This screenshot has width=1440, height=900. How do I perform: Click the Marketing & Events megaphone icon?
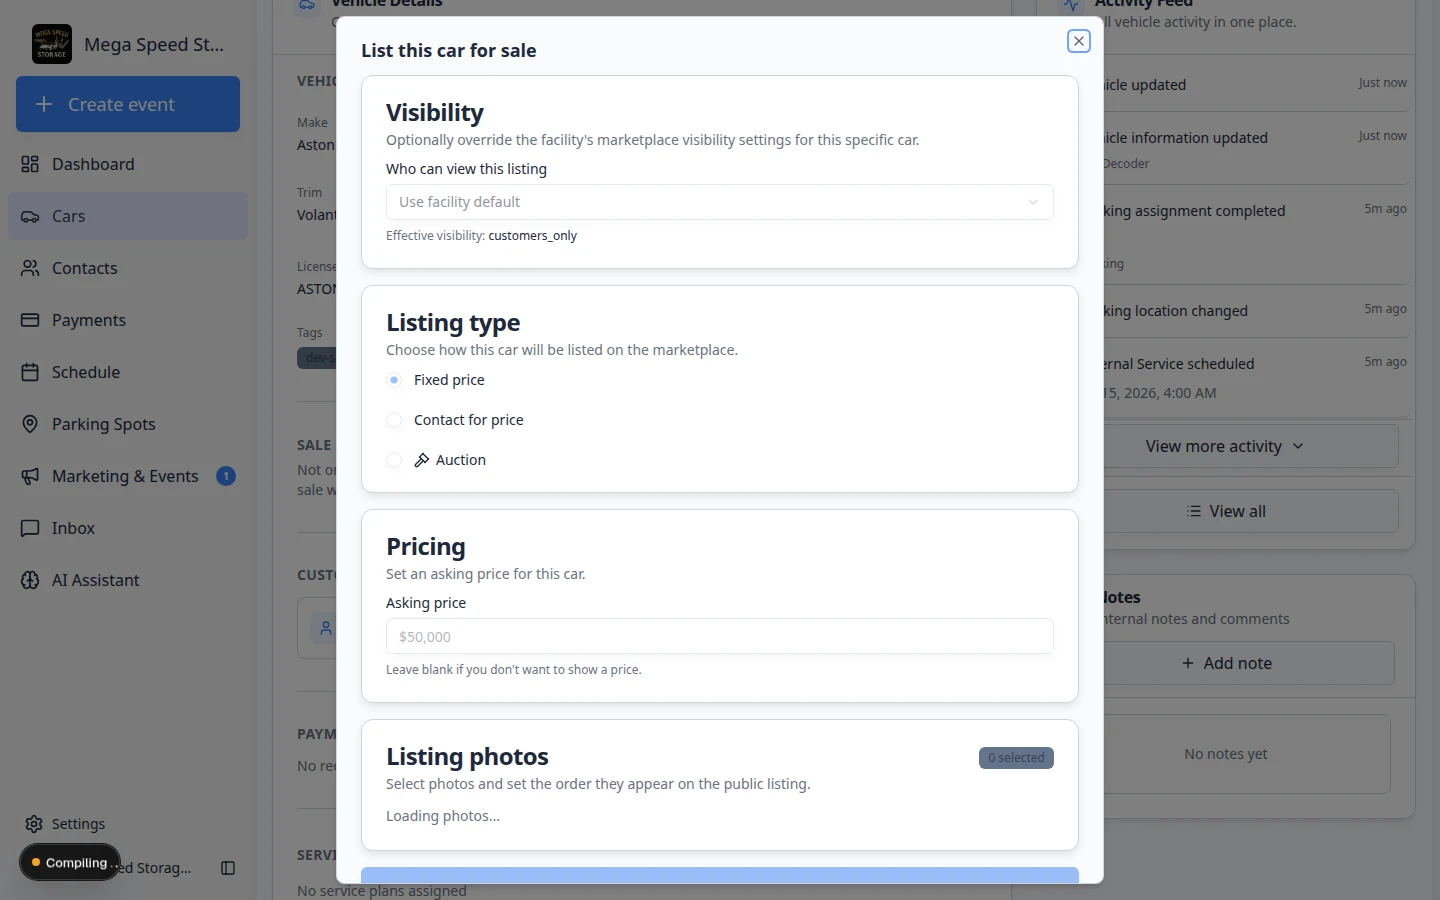pyautogui.click(x=30, y=476)
